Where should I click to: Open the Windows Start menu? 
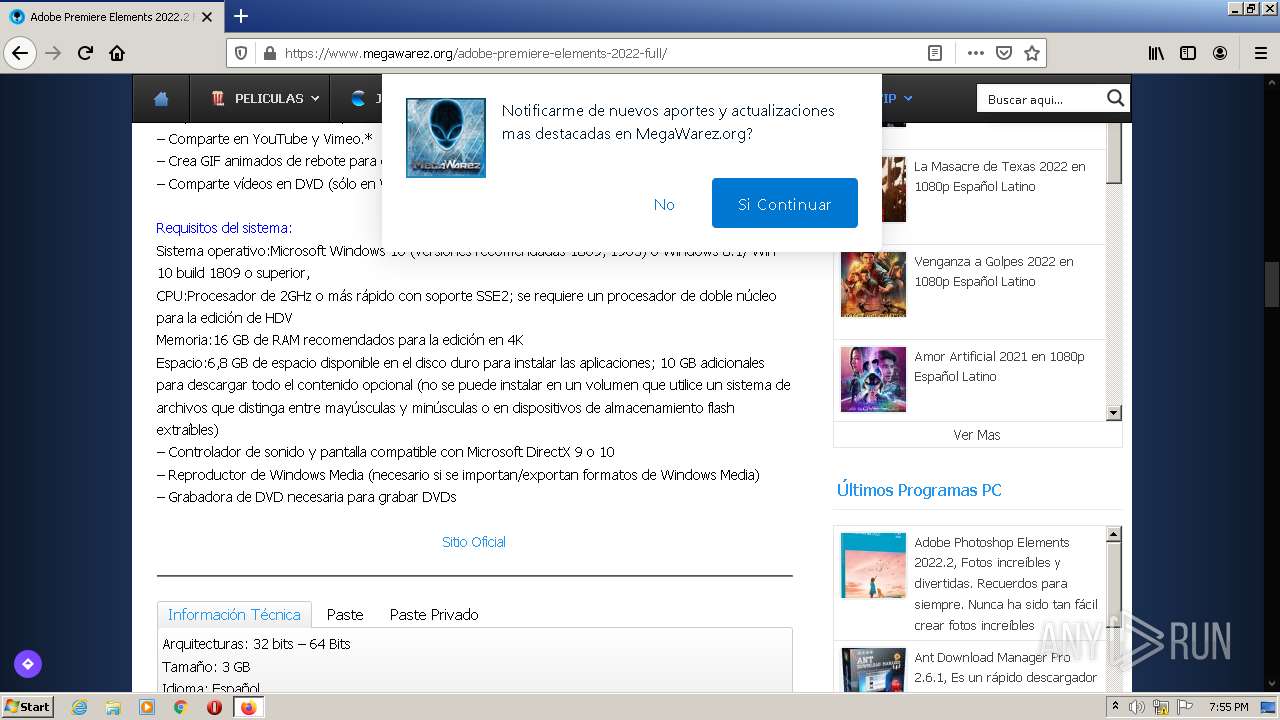pyautogui.click(x=27, y=707)
